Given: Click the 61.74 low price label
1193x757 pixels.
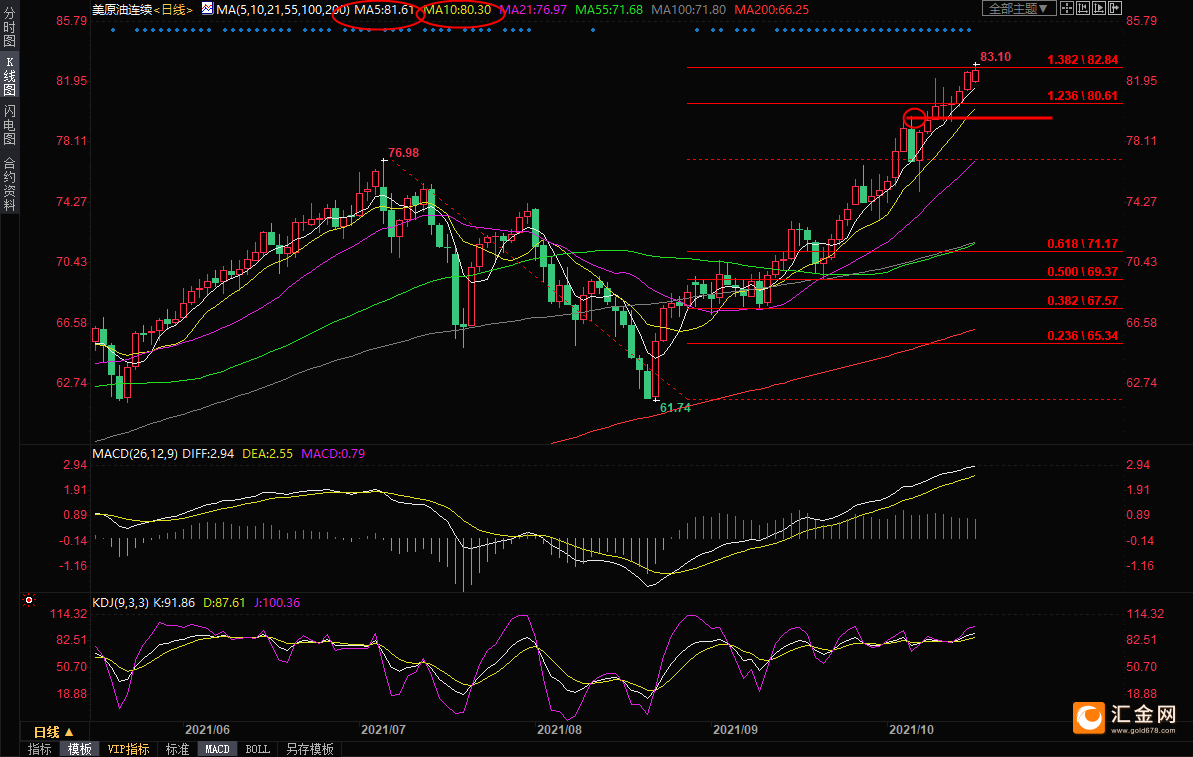Looking at the screenshot, I should pos(676,408).
